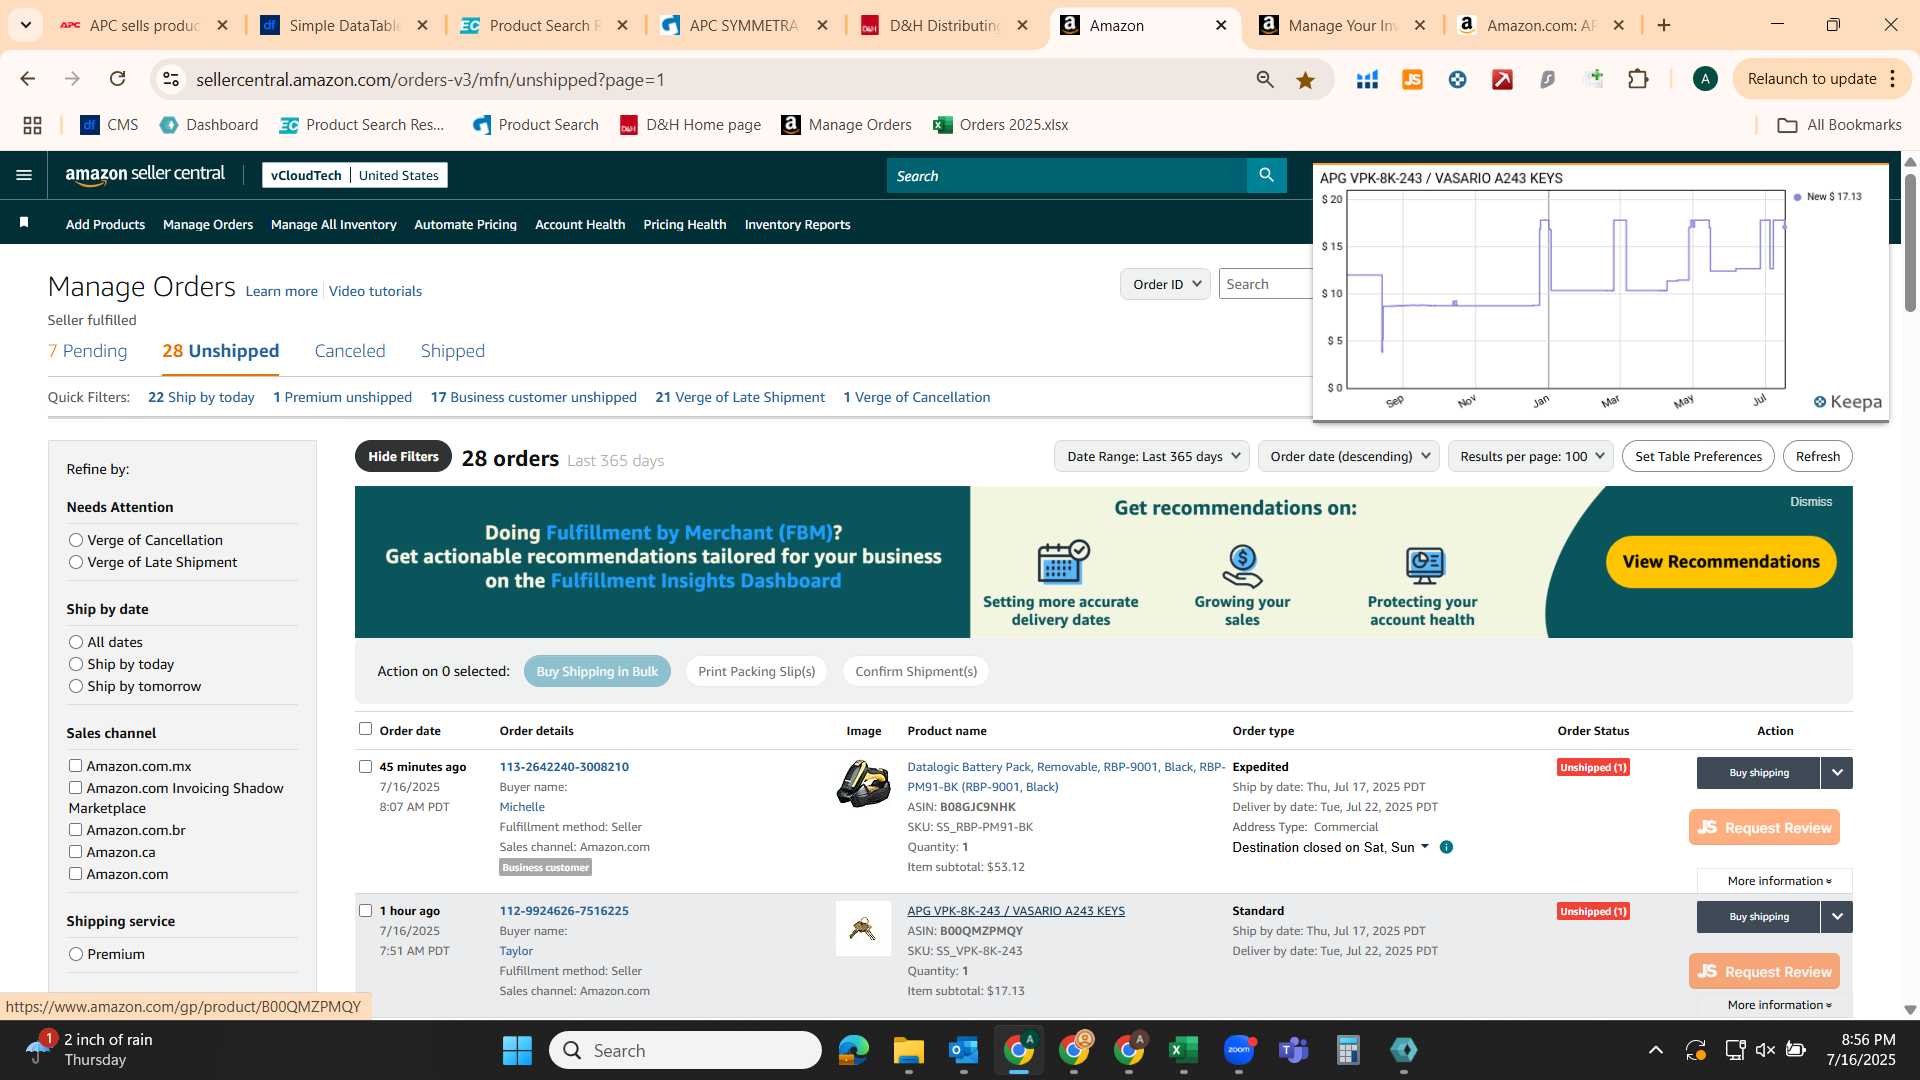View site information icon in address bar
1920x1080 pixels.
[x=171, y=79]
